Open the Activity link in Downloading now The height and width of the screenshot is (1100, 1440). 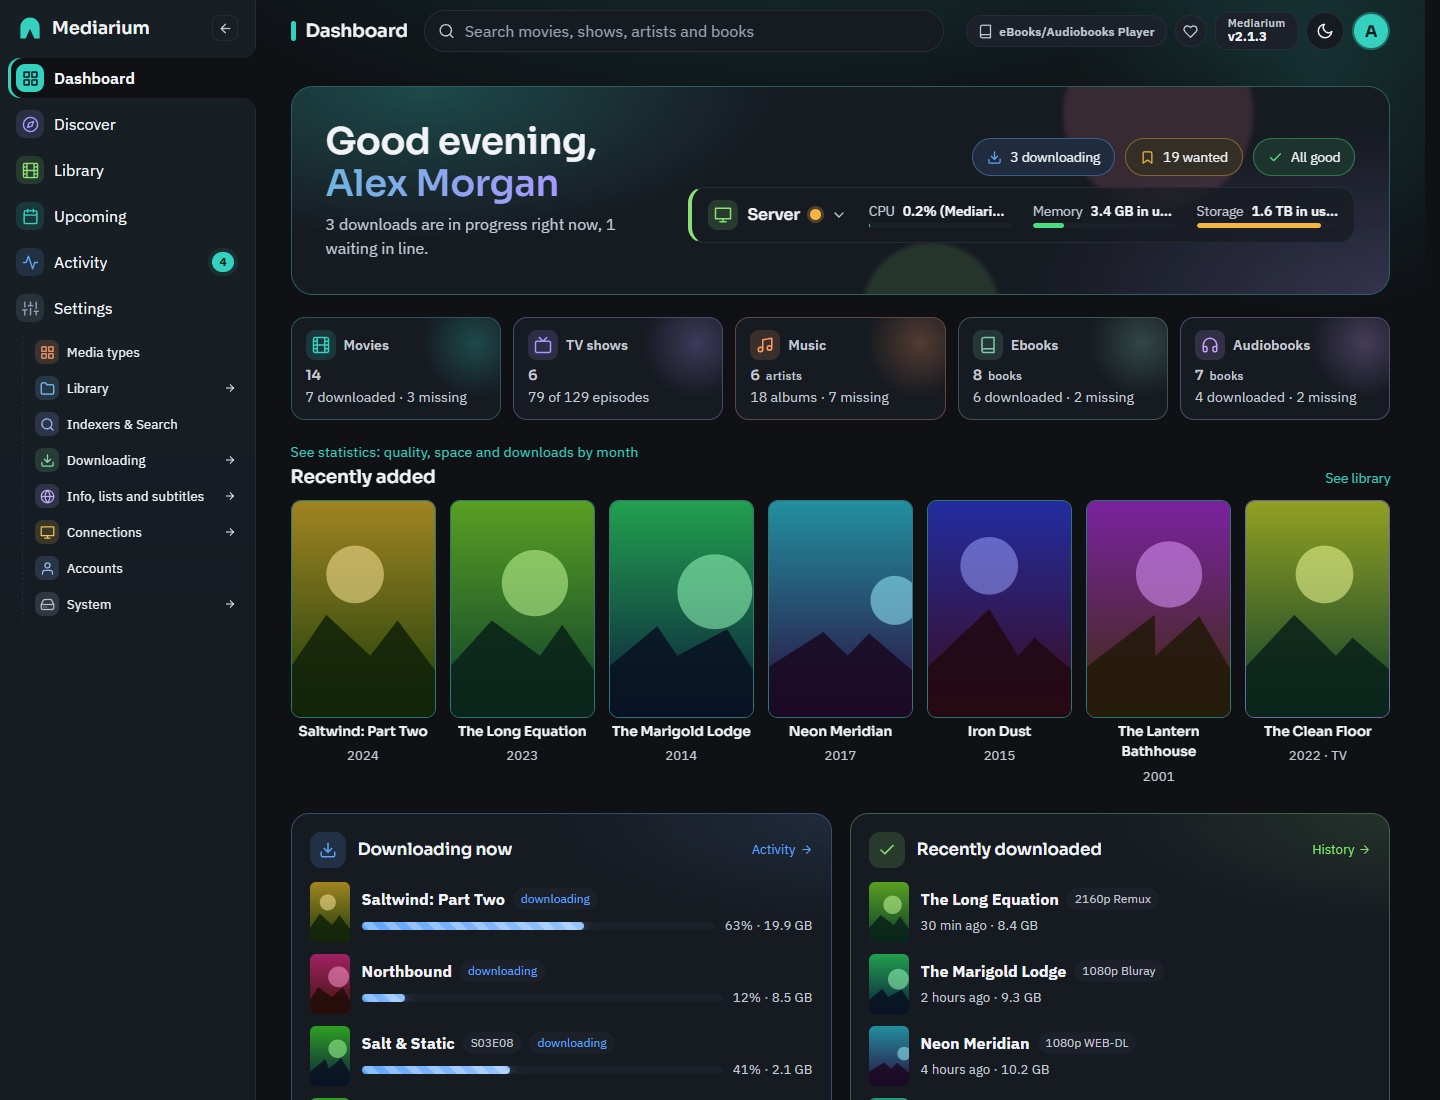click(782, 850)
